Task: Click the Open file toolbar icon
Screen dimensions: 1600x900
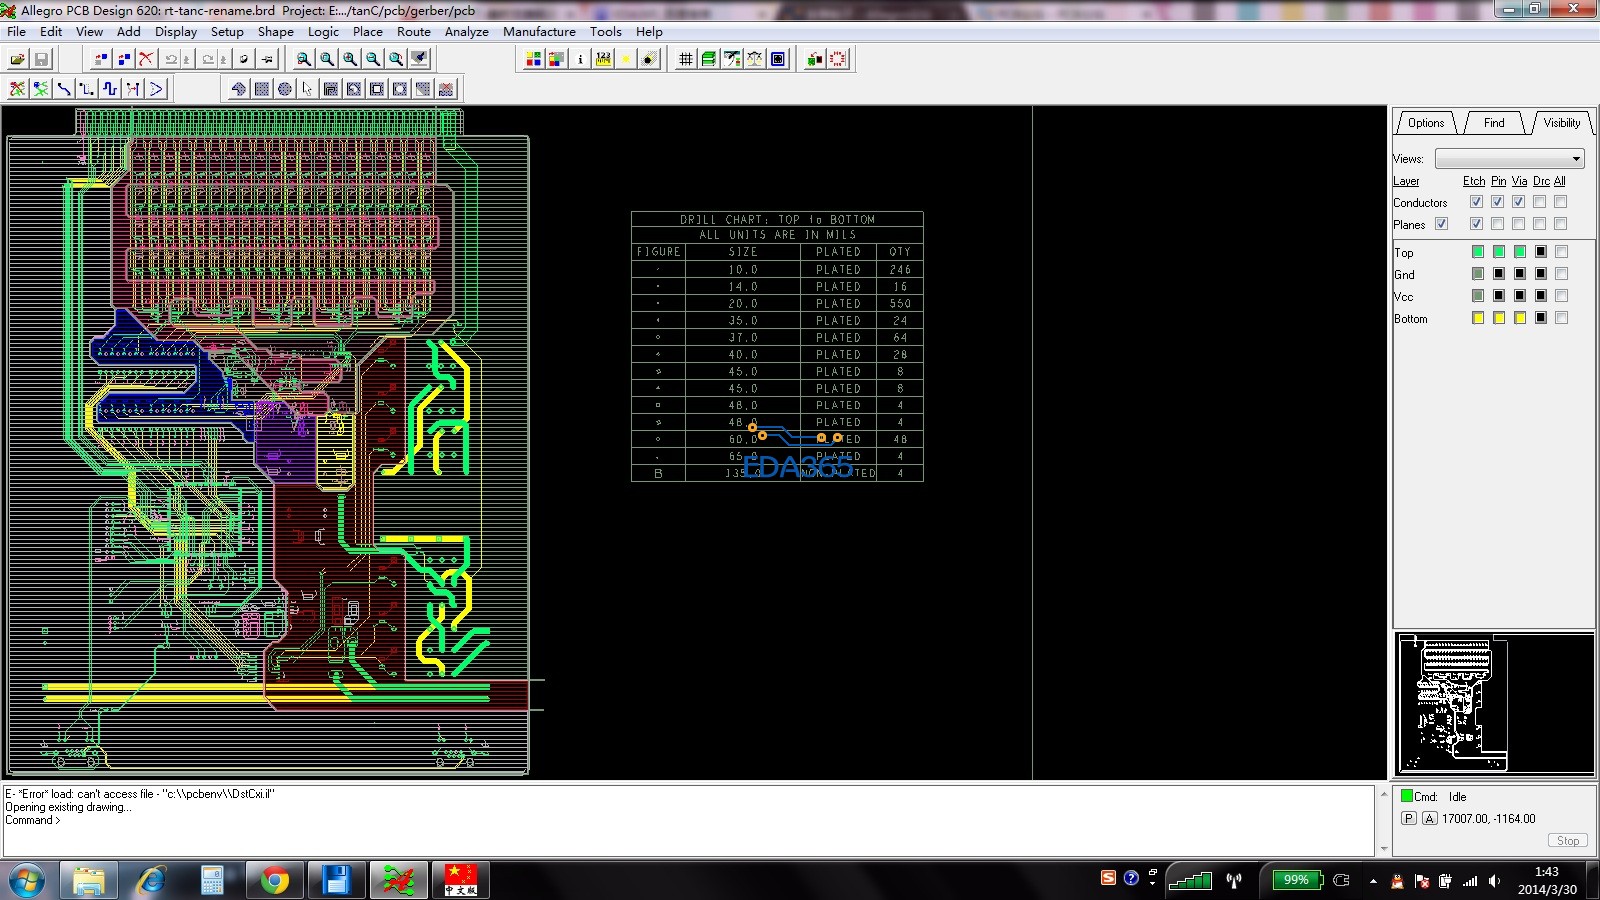Action: click(x=18, y=59)
